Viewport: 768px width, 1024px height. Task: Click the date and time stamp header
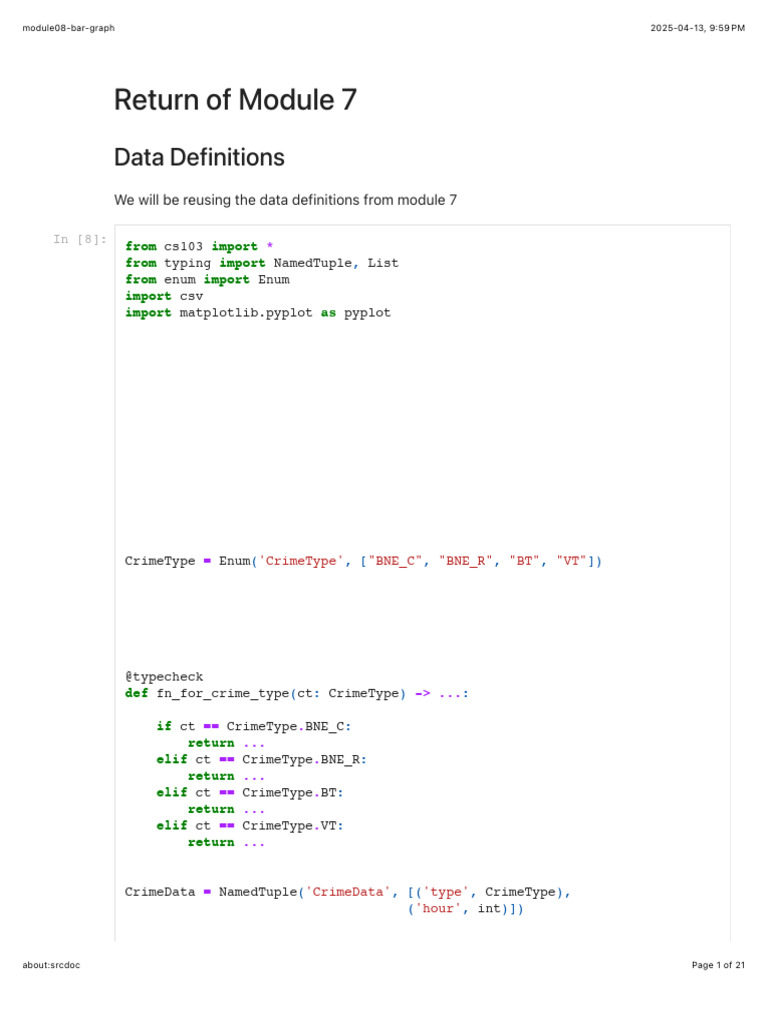[697, 28]
